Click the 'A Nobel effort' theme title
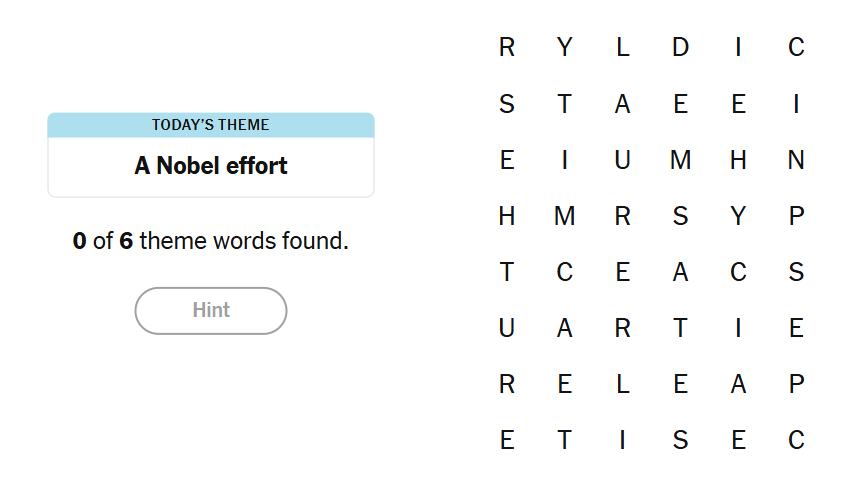Viewport: 854px width, 497px height. point(211,166)
